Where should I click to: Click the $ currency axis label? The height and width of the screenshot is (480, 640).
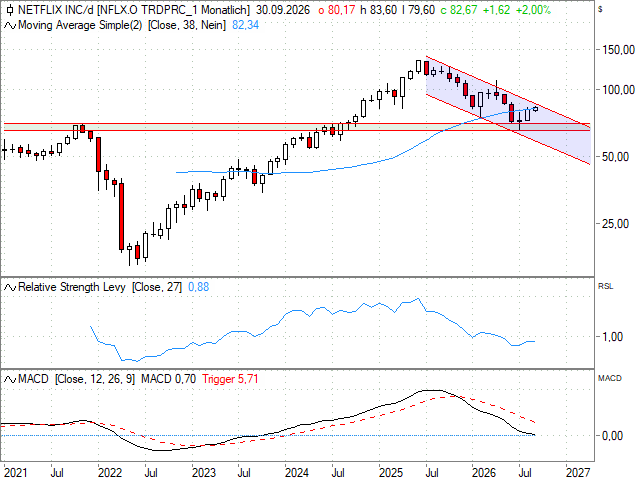click(600, 9)
